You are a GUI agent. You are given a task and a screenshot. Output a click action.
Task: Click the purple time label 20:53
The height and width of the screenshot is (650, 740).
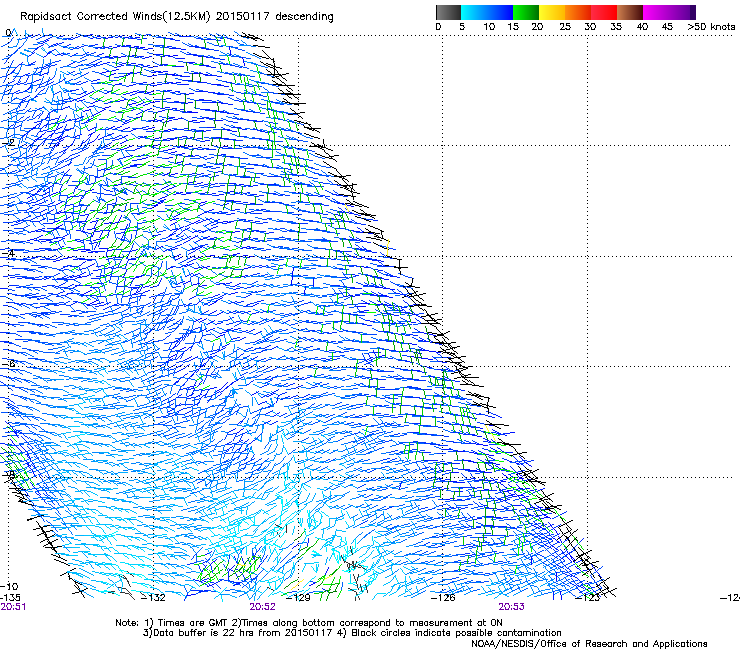[x=512, y=607]
